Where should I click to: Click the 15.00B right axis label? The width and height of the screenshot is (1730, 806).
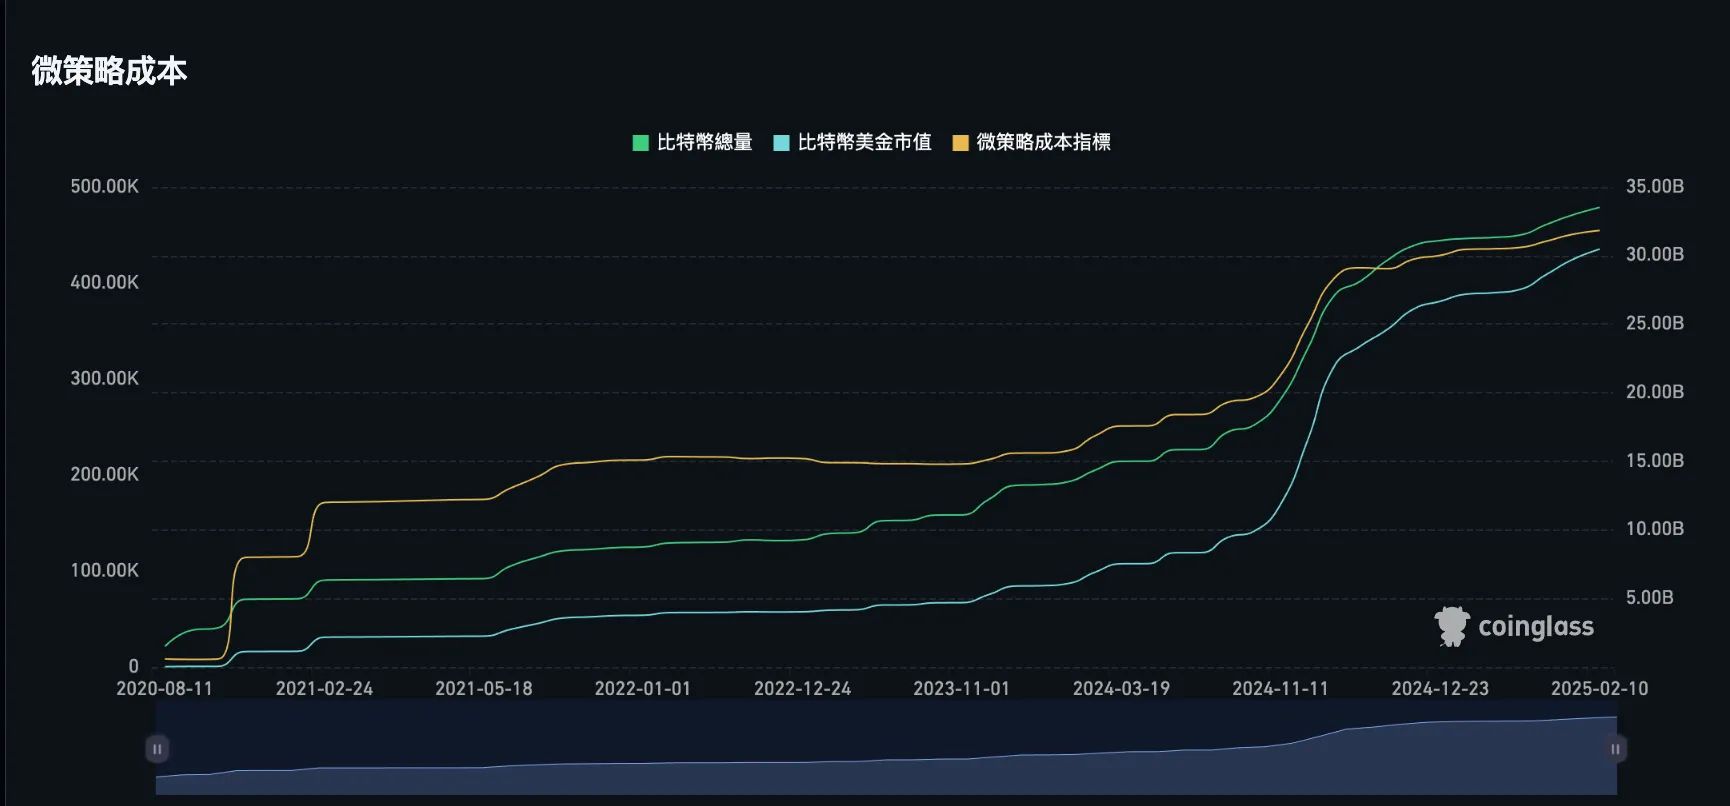coord(1654,461)
